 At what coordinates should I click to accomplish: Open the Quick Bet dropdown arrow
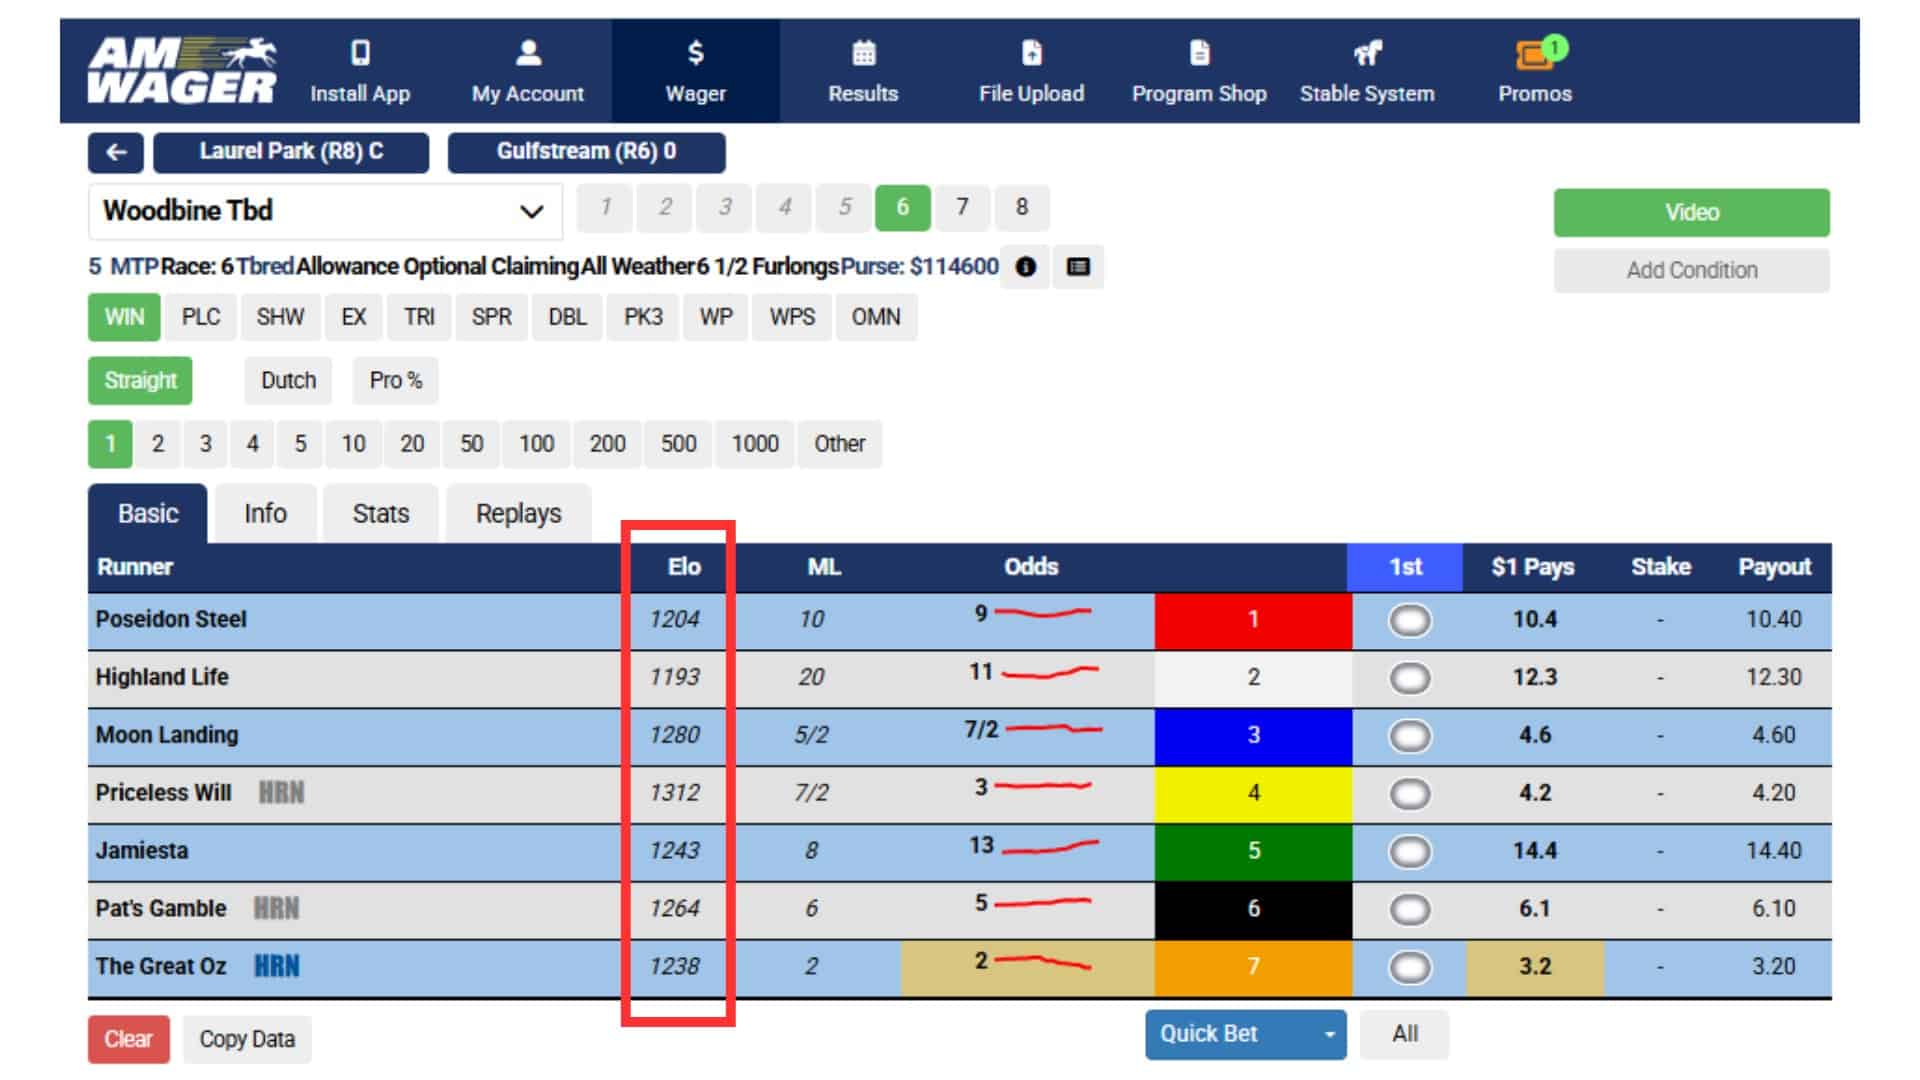pyautogui.click(x=1329, y=1035)
